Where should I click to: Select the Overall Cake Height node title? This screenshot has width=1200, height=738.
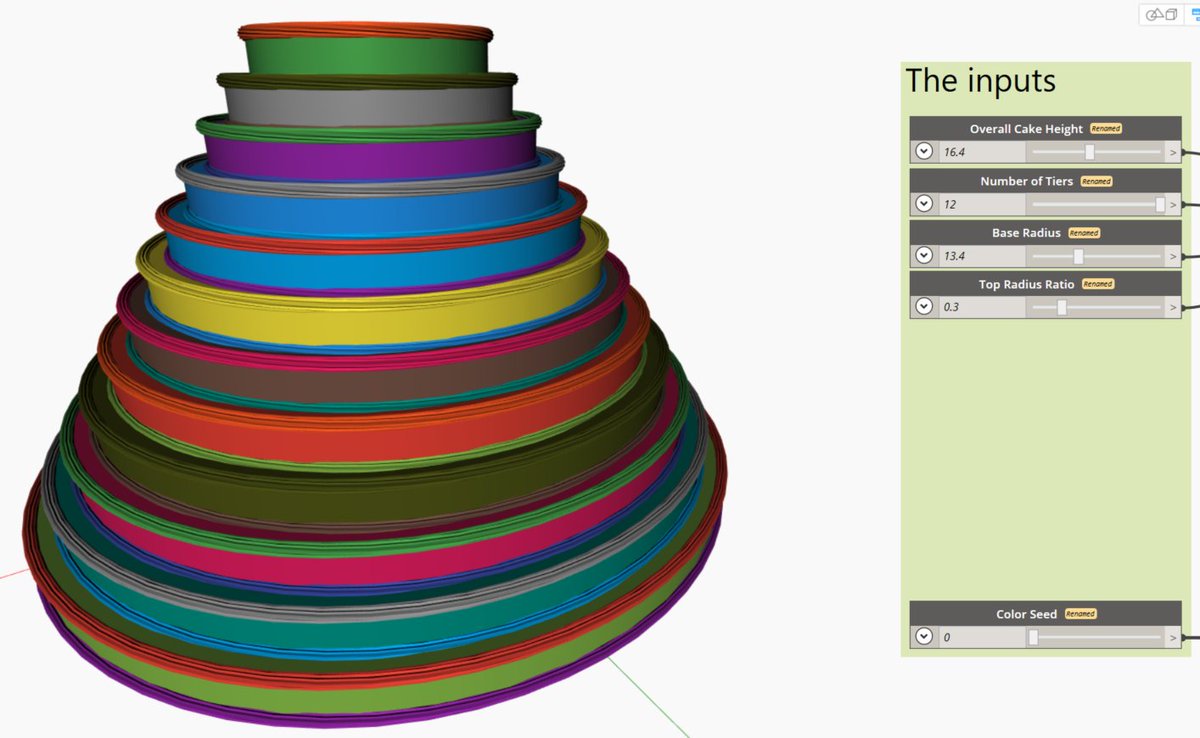coord(1026,129)
